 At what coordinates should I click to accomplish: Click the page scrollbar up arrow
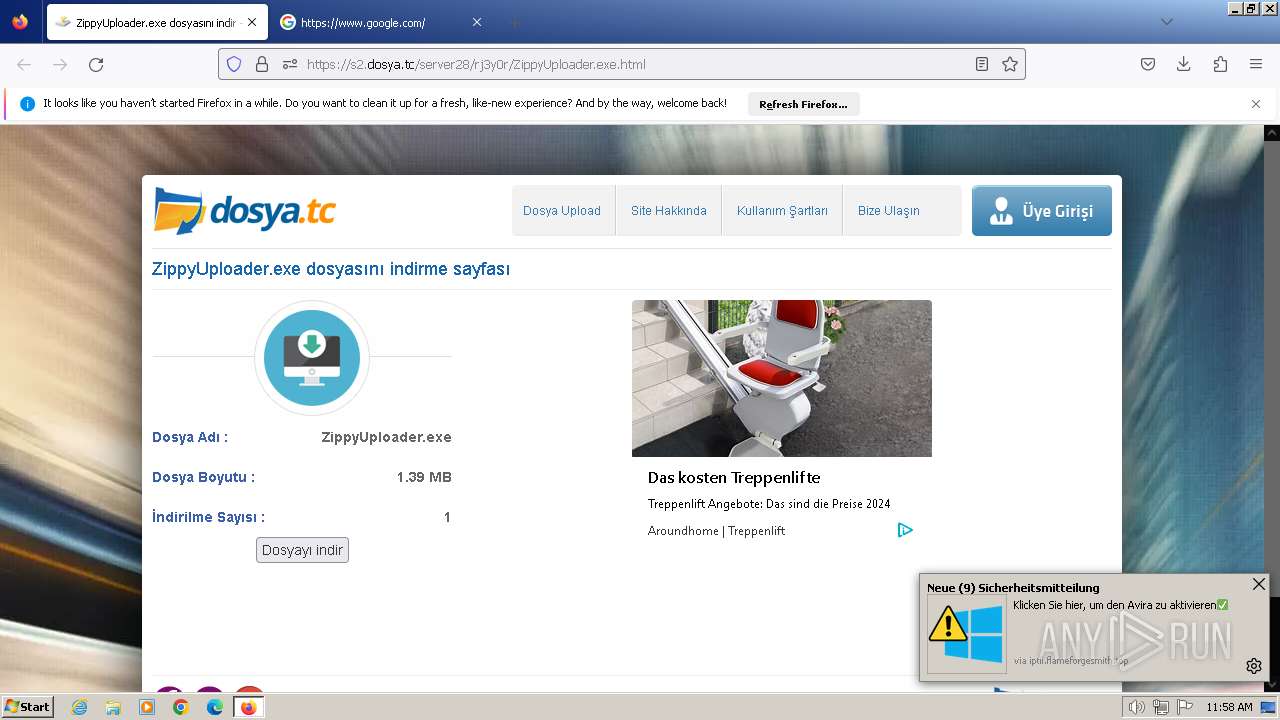coord(1272,132)
